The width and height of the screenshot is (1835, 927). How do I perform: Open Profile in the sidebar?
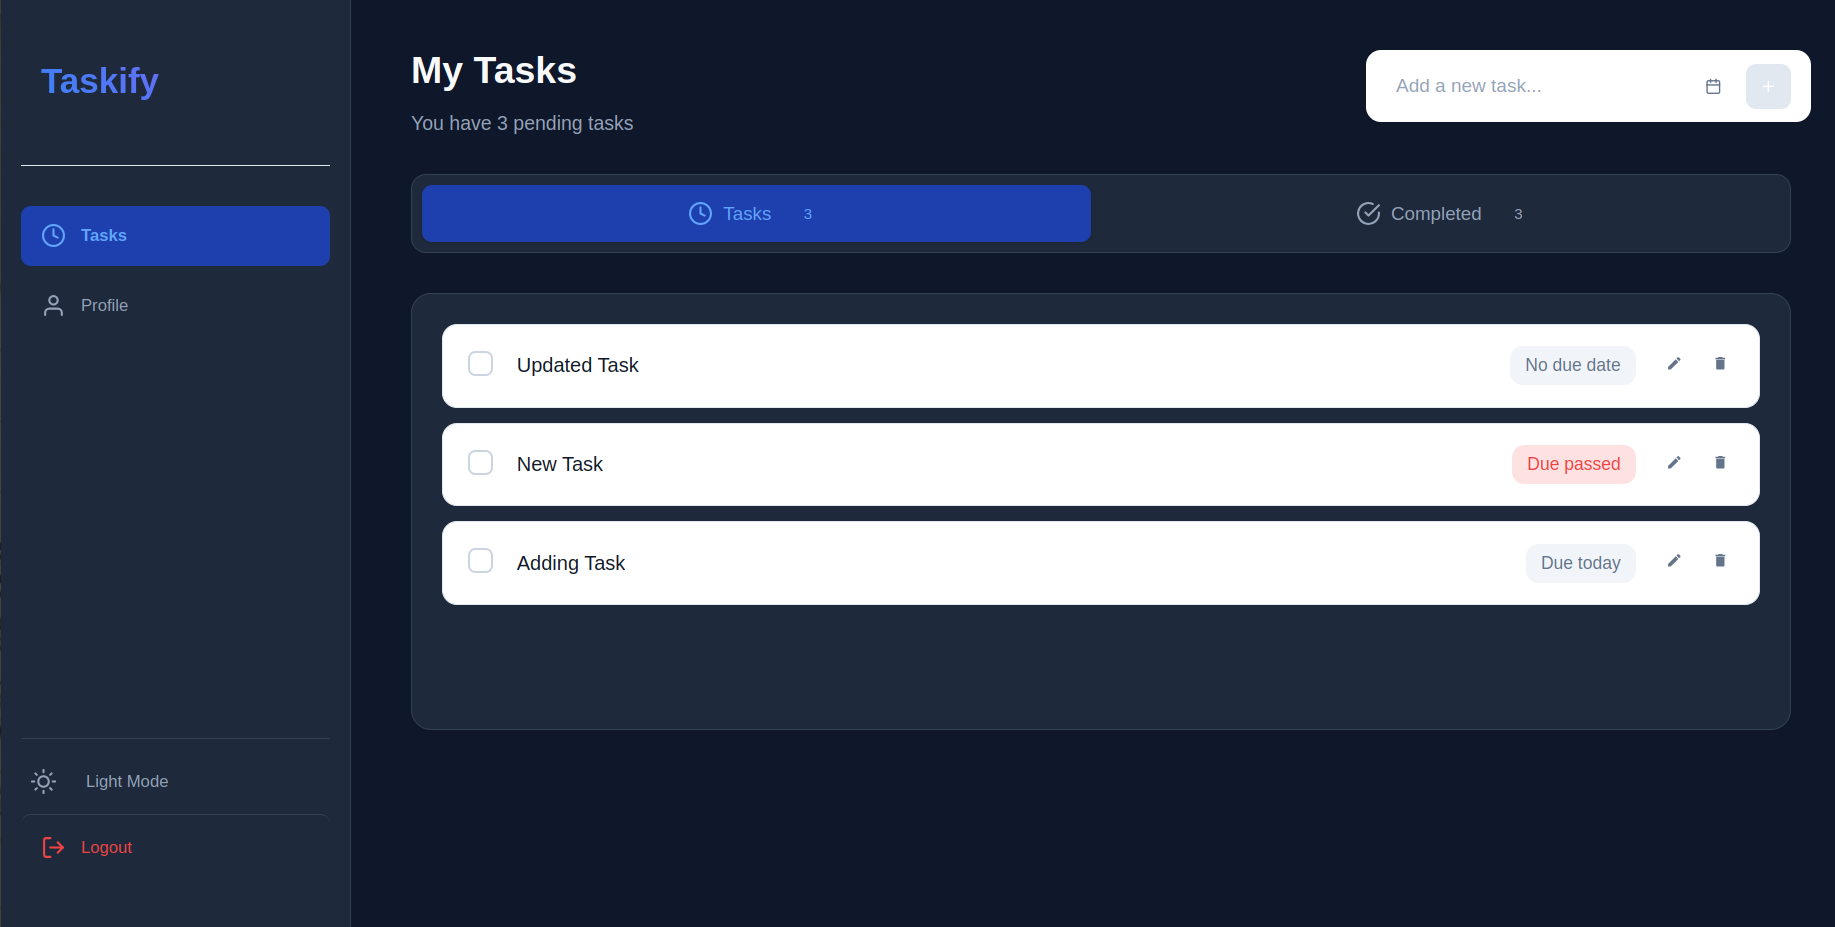pyautogui.click(x=105, y=306)
